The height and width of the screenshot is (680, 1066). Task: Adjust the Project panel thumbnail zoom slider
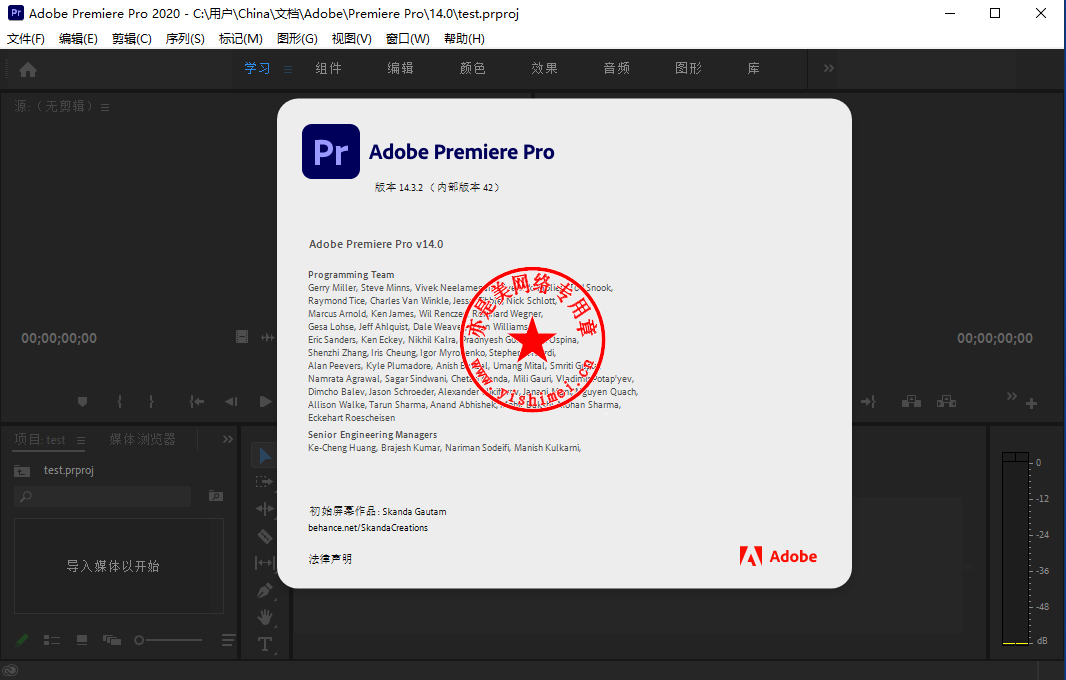[x=169, y=640]
